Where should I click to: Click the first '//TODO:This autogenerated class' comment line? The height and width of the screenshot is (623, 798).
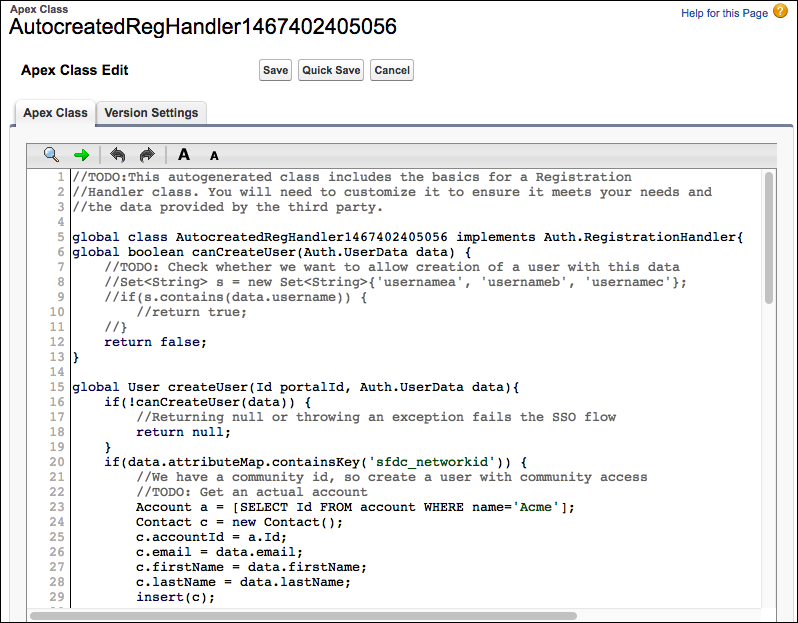point(352,177)
